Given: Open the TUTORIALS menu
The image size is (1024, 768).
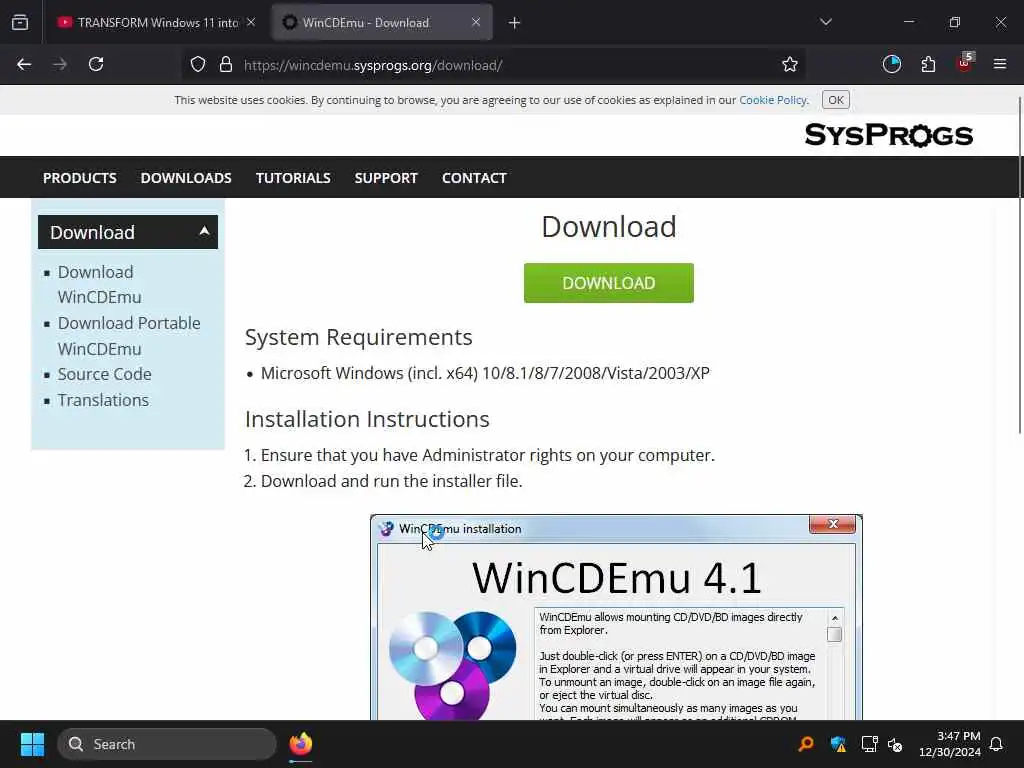Looking at the screenshot, I should [x=293, y=178].
